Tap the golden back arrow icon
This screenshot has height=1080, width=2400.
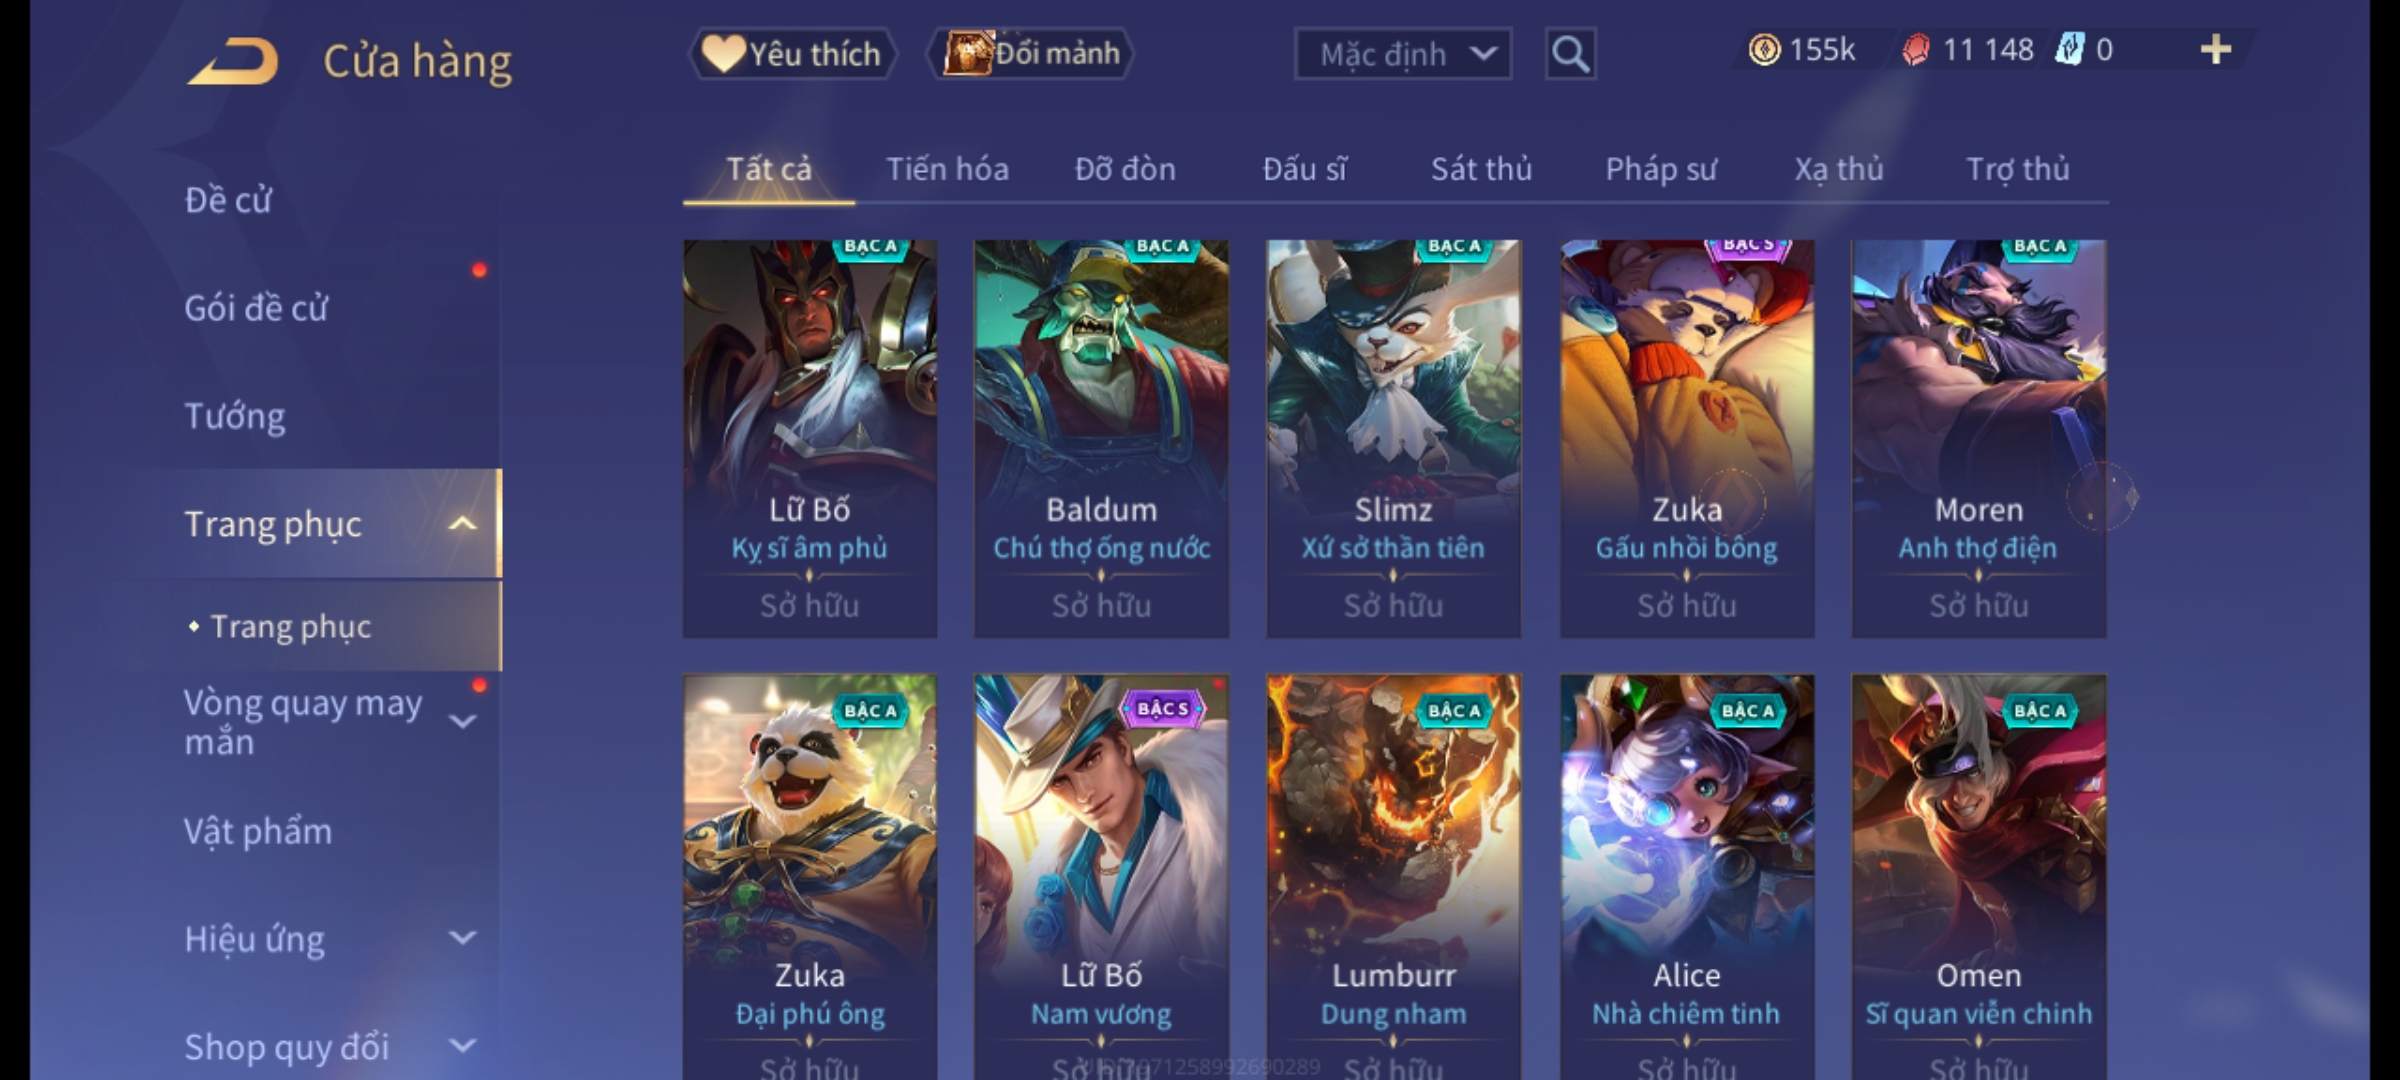232,62
